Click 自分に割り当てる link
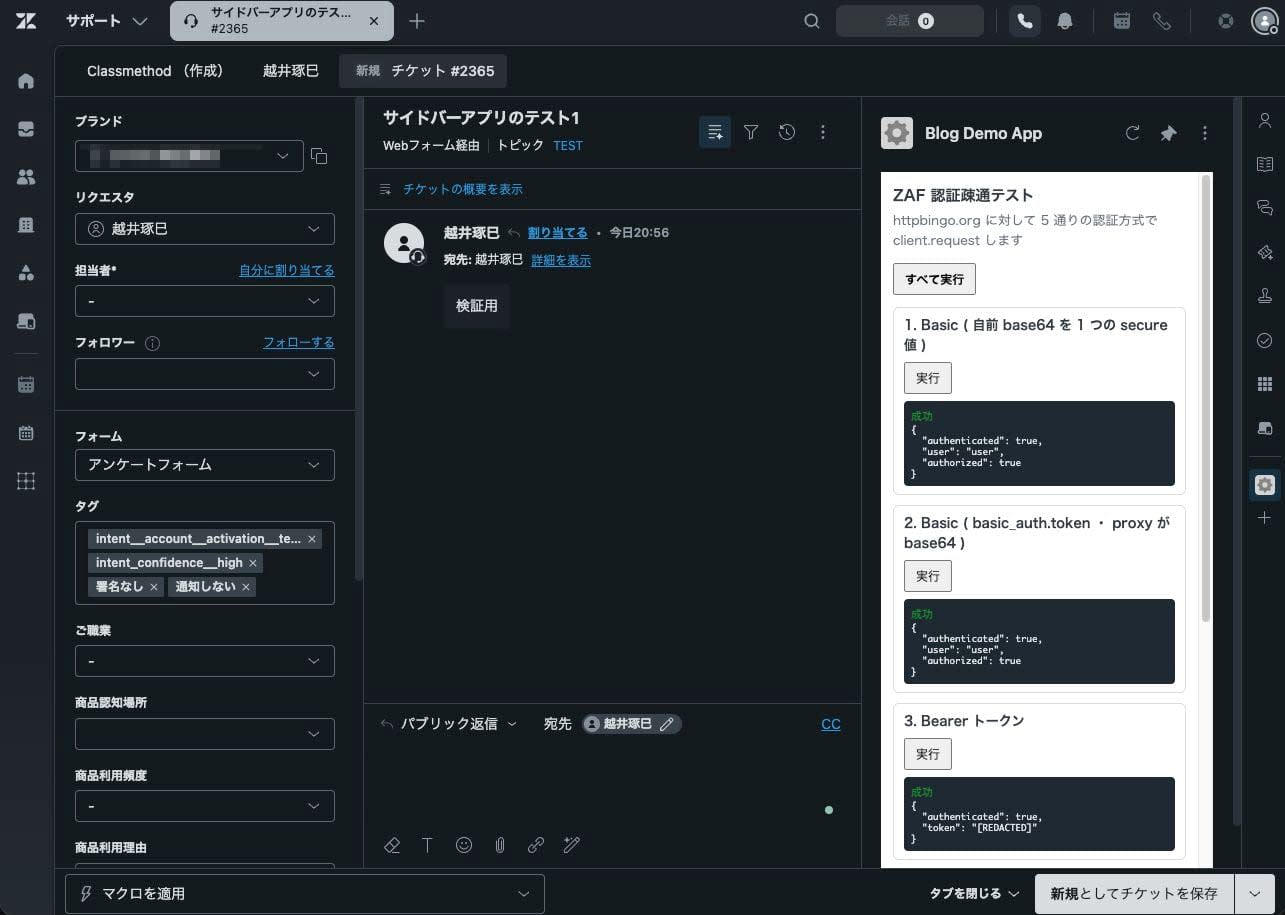 pyautogui.click(x=287, y=270)
